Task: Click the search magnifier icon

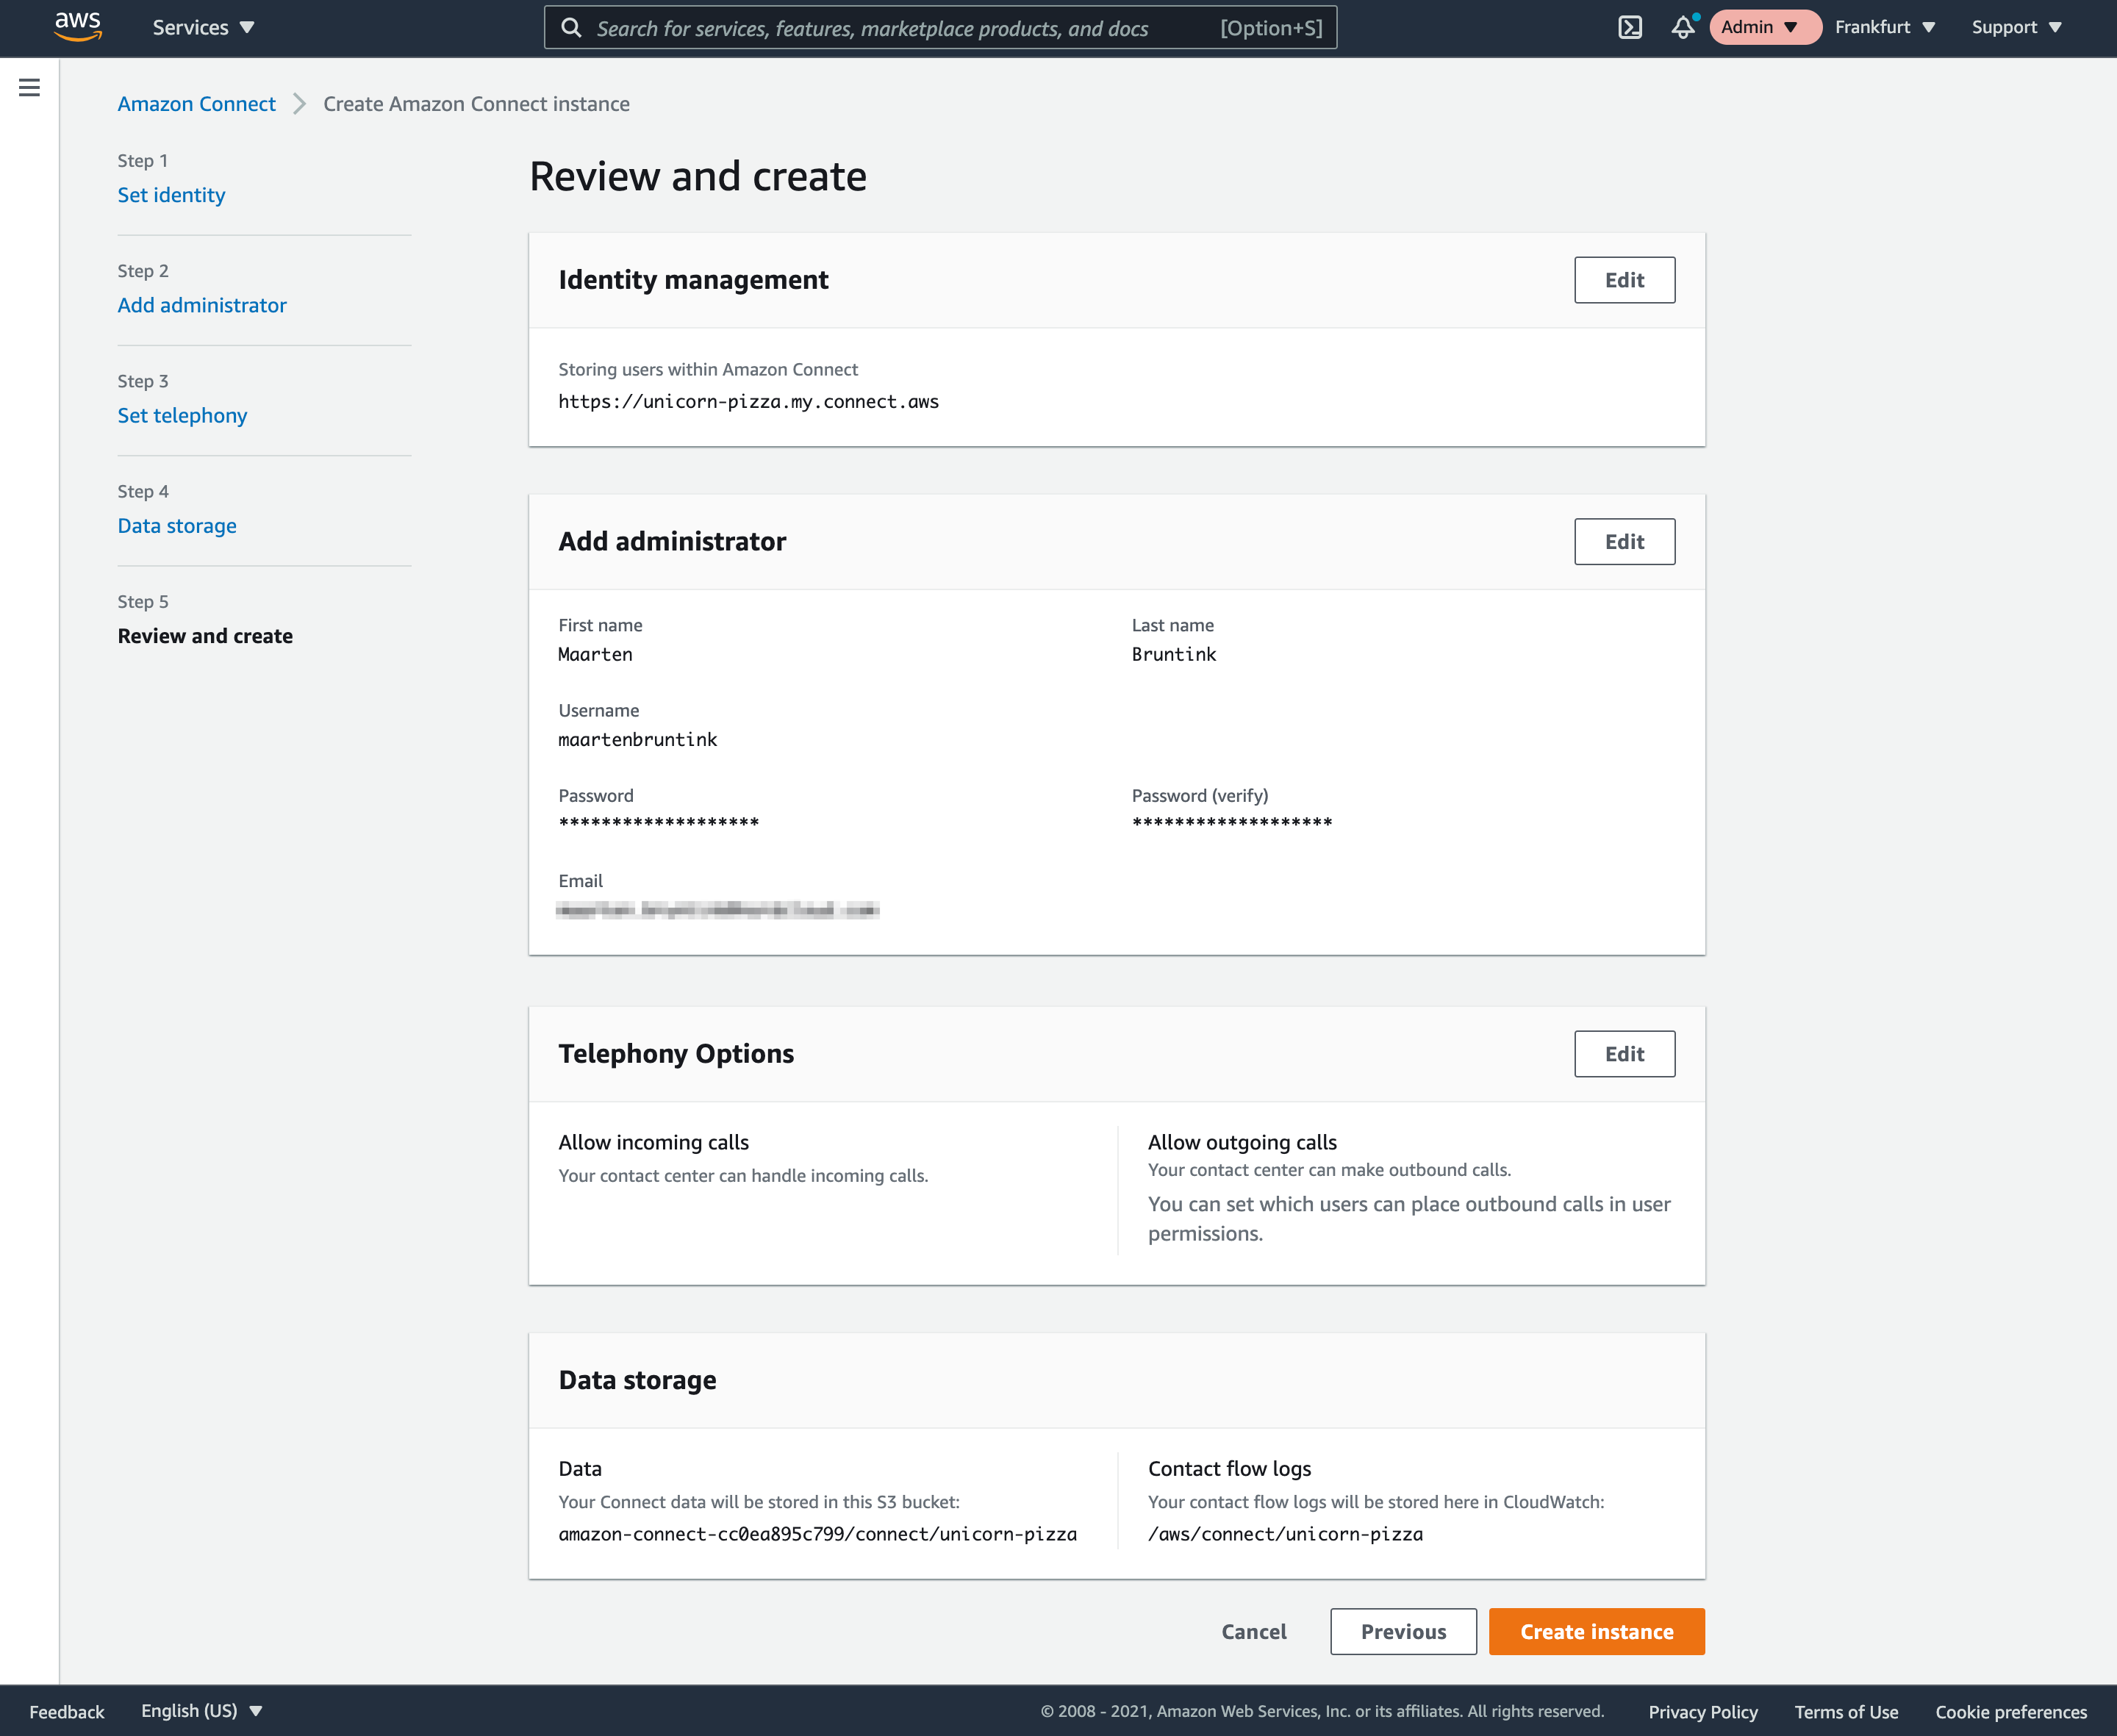Action: point(571,28)
